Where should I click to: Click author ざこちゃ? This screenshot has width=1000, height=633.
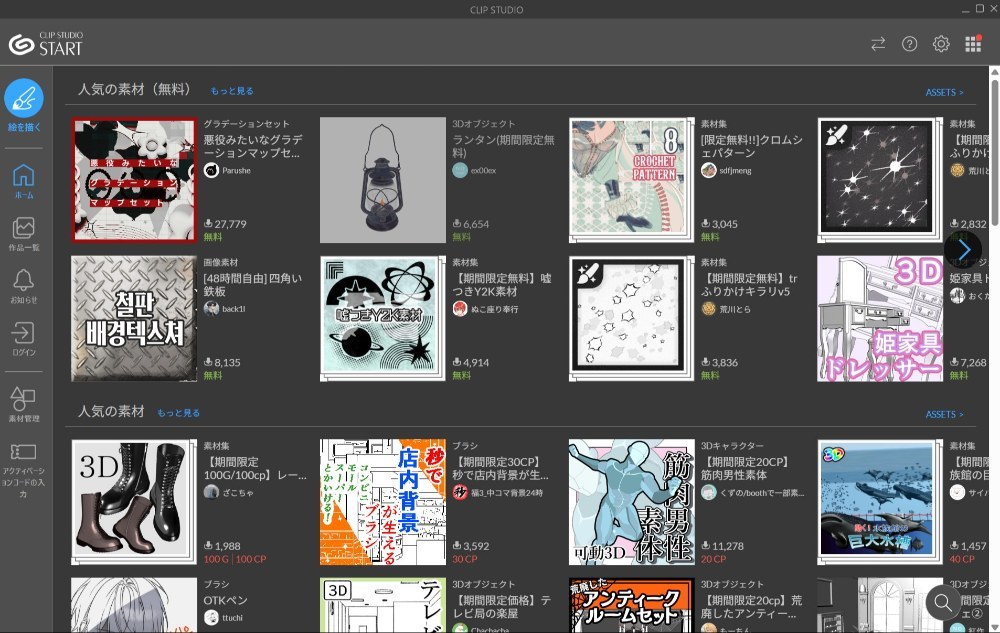point(238,493)
